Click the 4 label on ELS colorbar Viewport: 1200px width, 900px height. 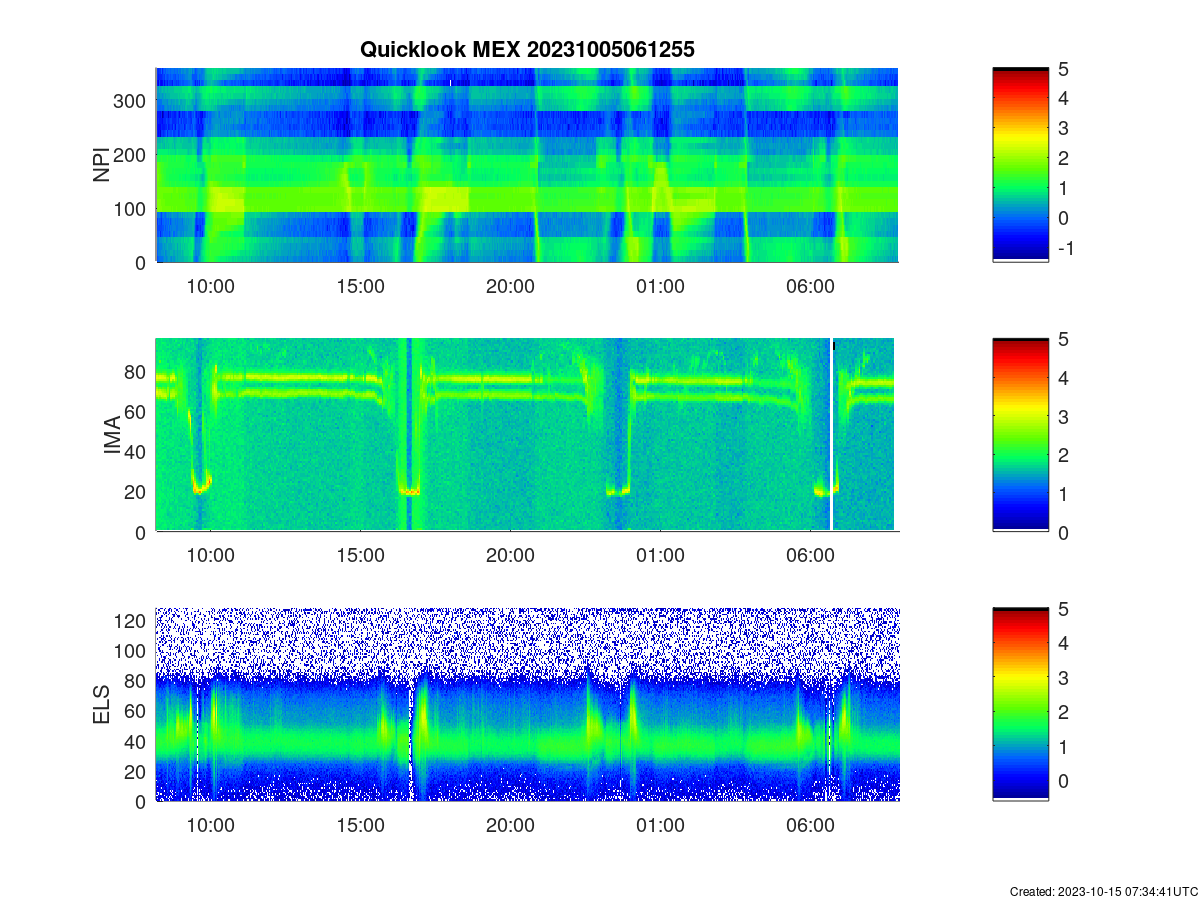(x=1063, y=643)
